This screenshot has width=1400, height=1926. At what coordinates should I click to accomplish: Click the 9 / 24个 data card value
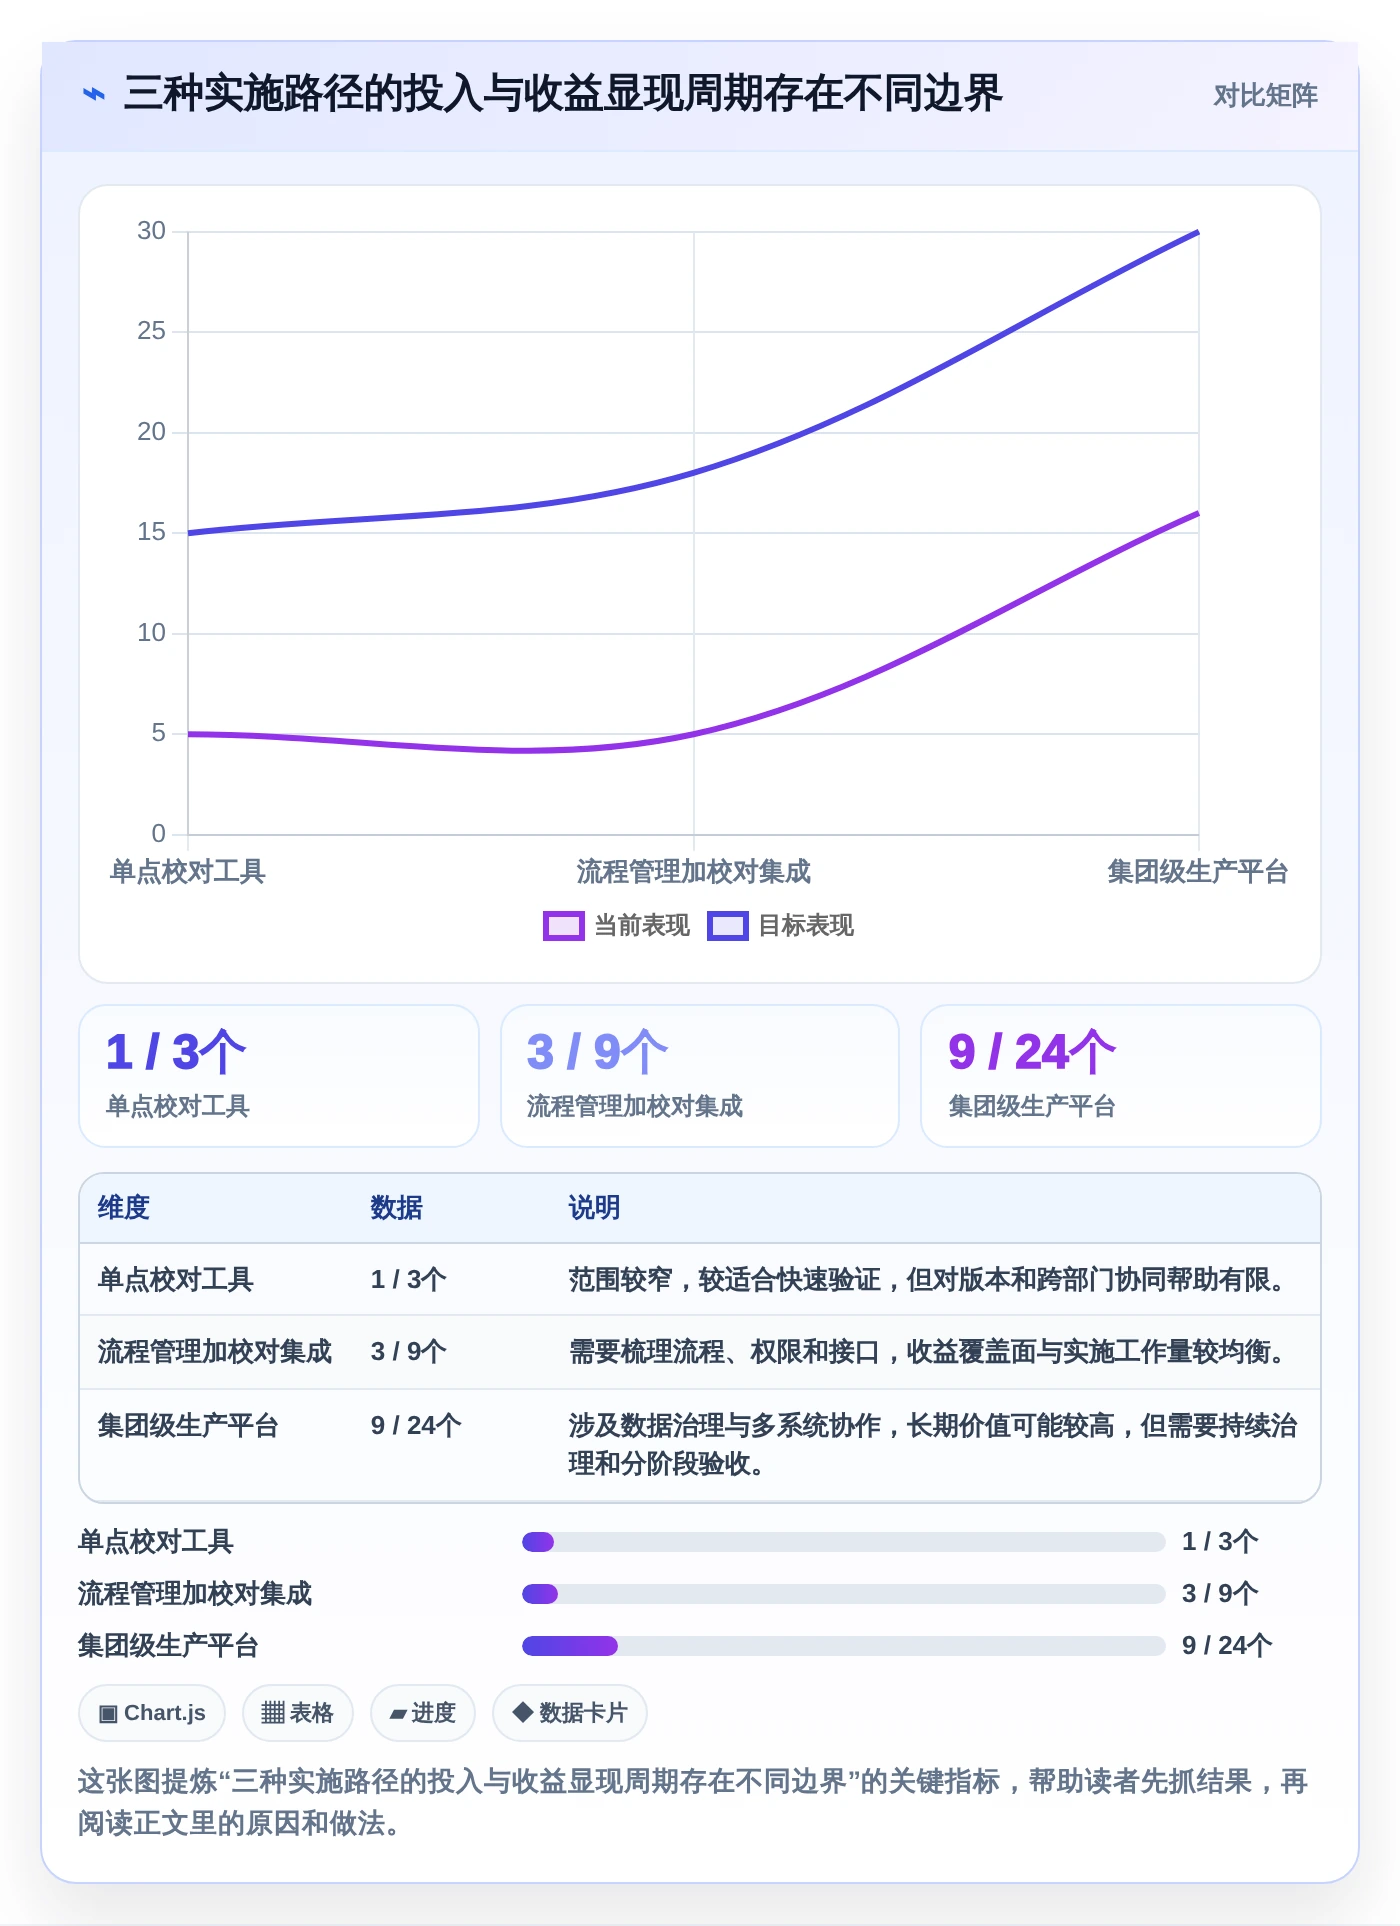tap(1031, 1052)
